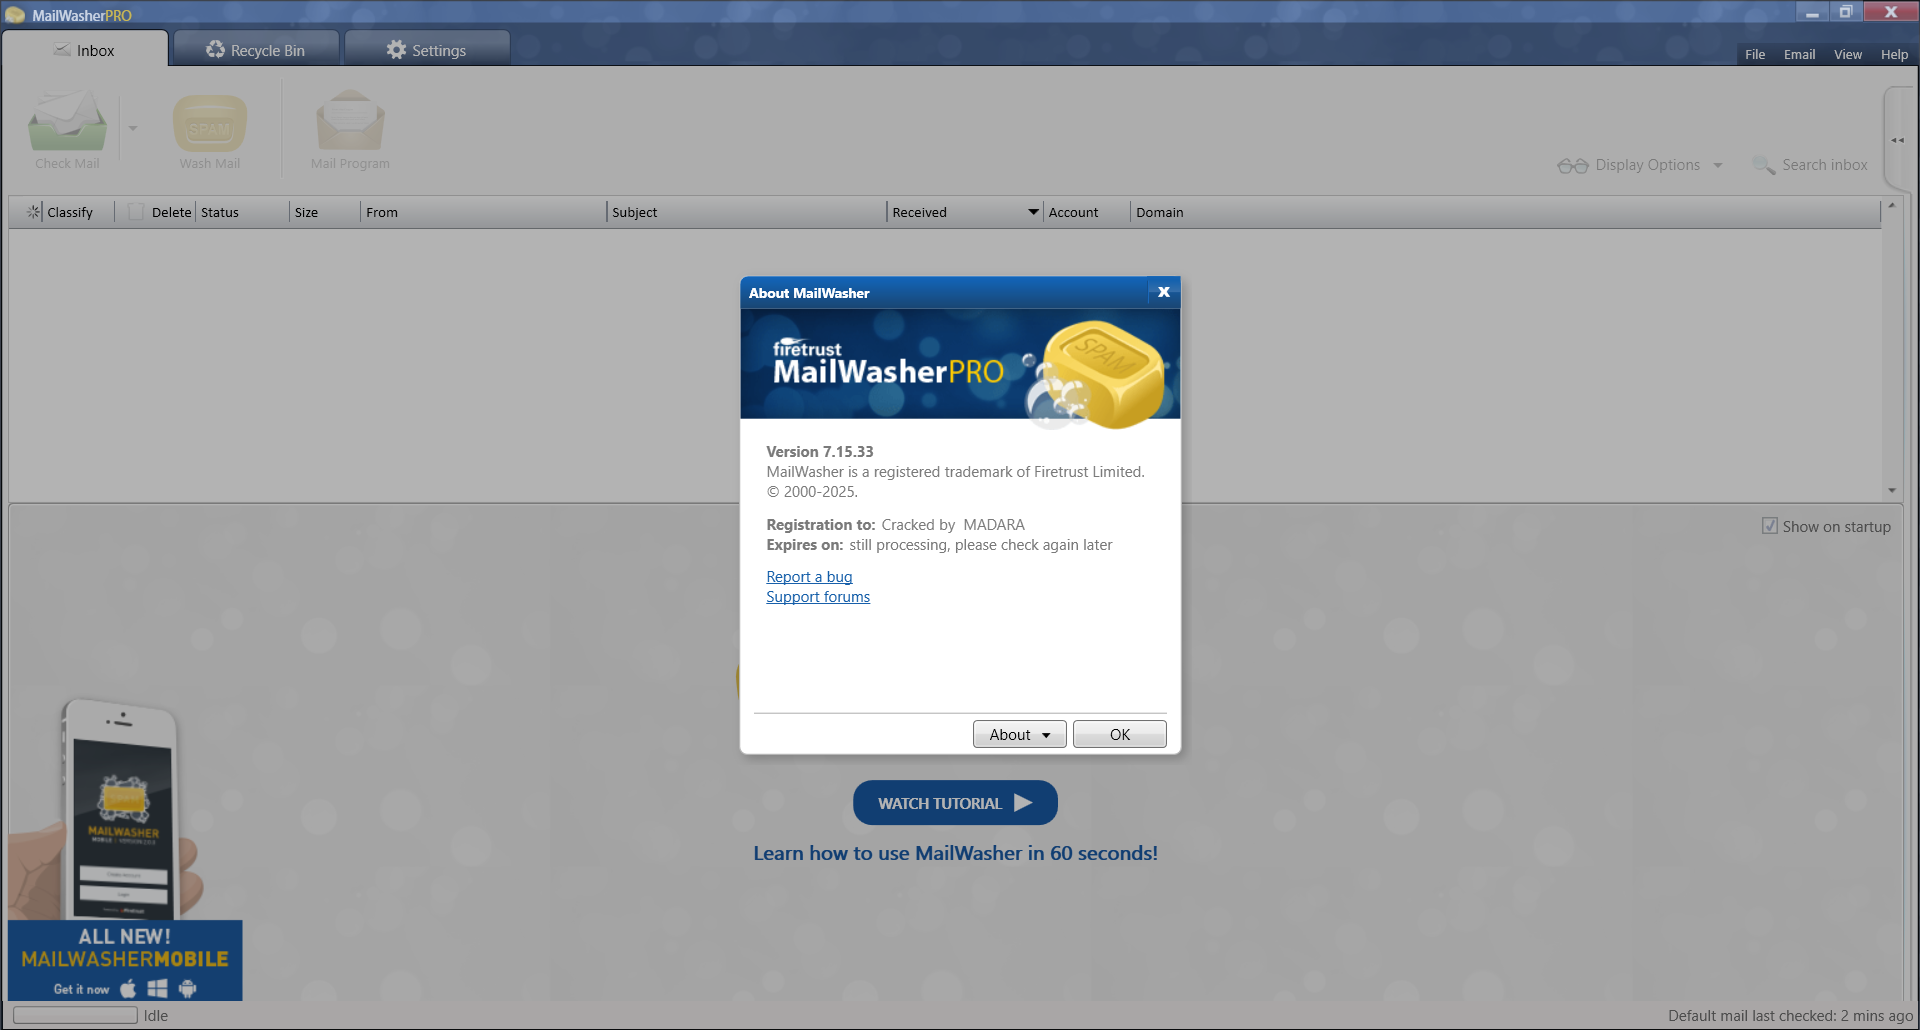This screenshot has height=1030, width=1920.
Task: Click the Settings tab gear icon
Action: point(396,50)
